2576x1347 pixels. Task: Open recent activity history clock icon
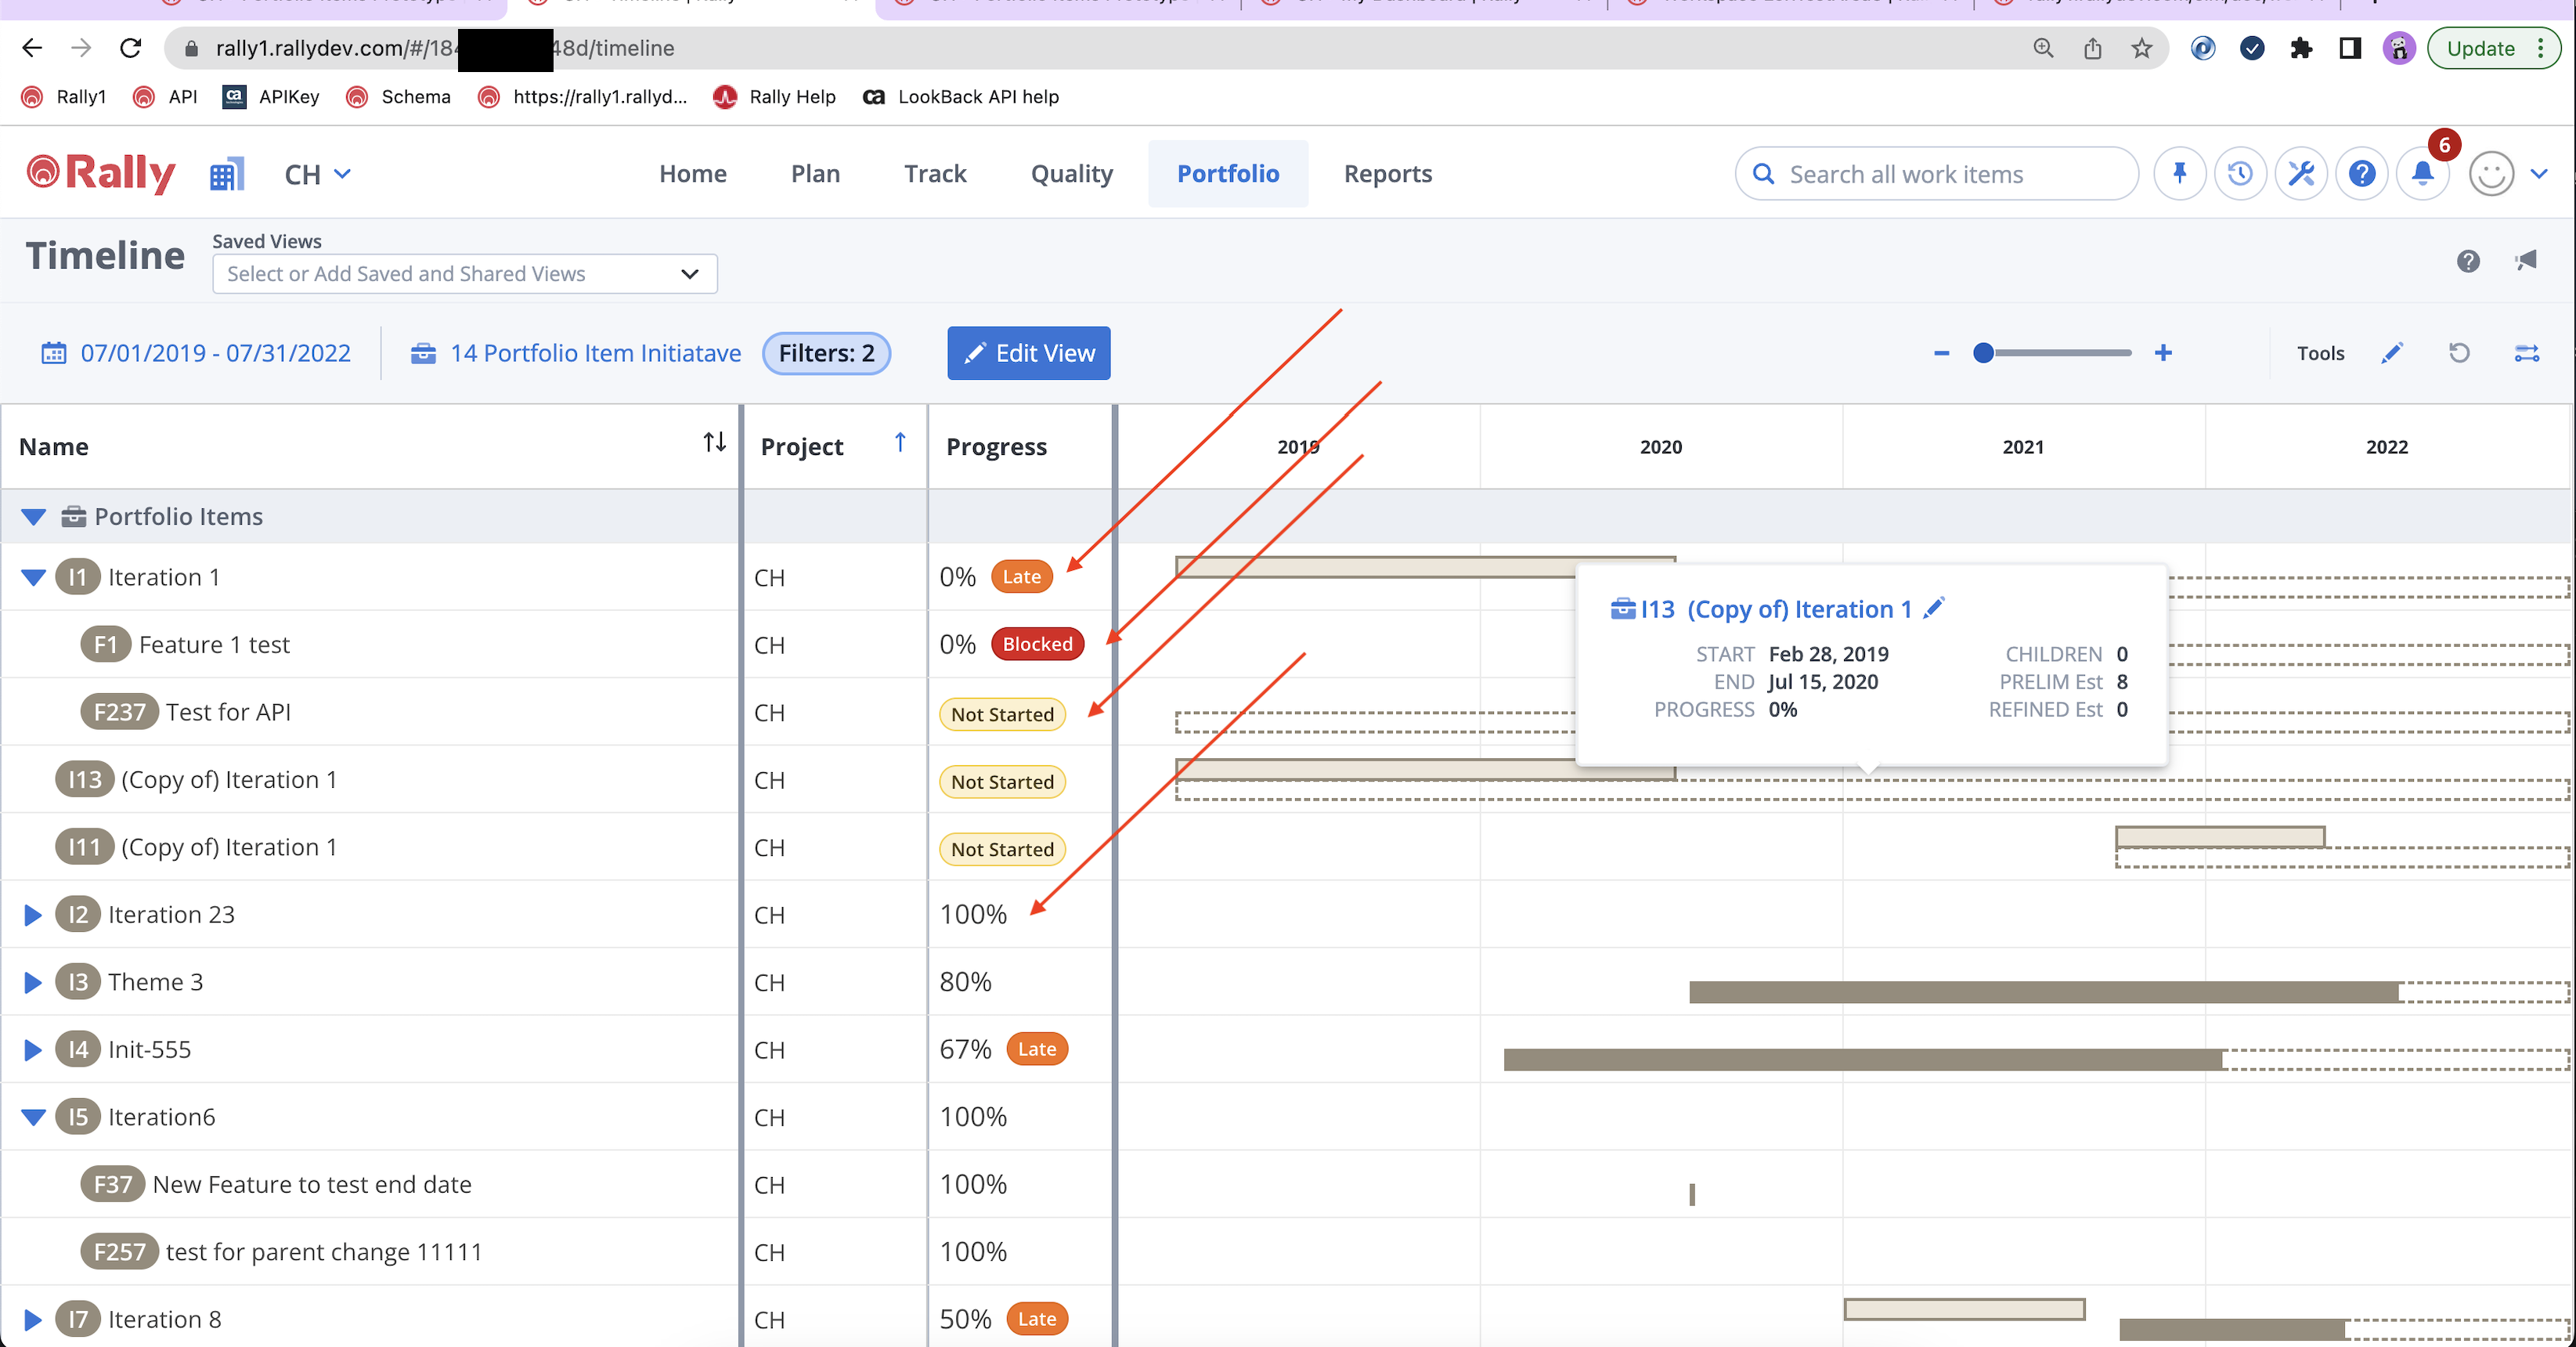[2240, 174]
